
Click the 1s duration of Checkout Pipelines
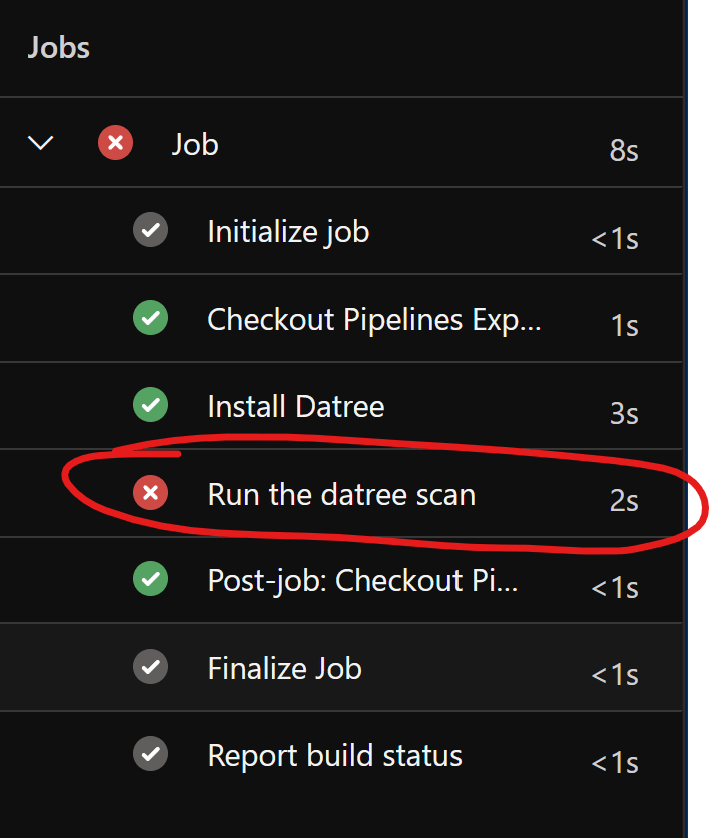pyautogui.click(x=624, y=325)
